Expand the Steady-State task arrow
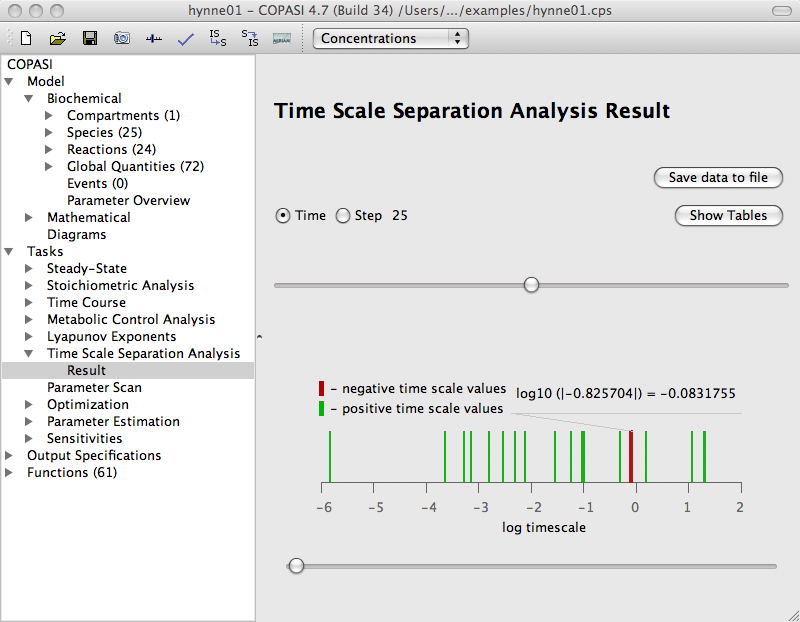The image size is (800, 622). coord(29,268)
